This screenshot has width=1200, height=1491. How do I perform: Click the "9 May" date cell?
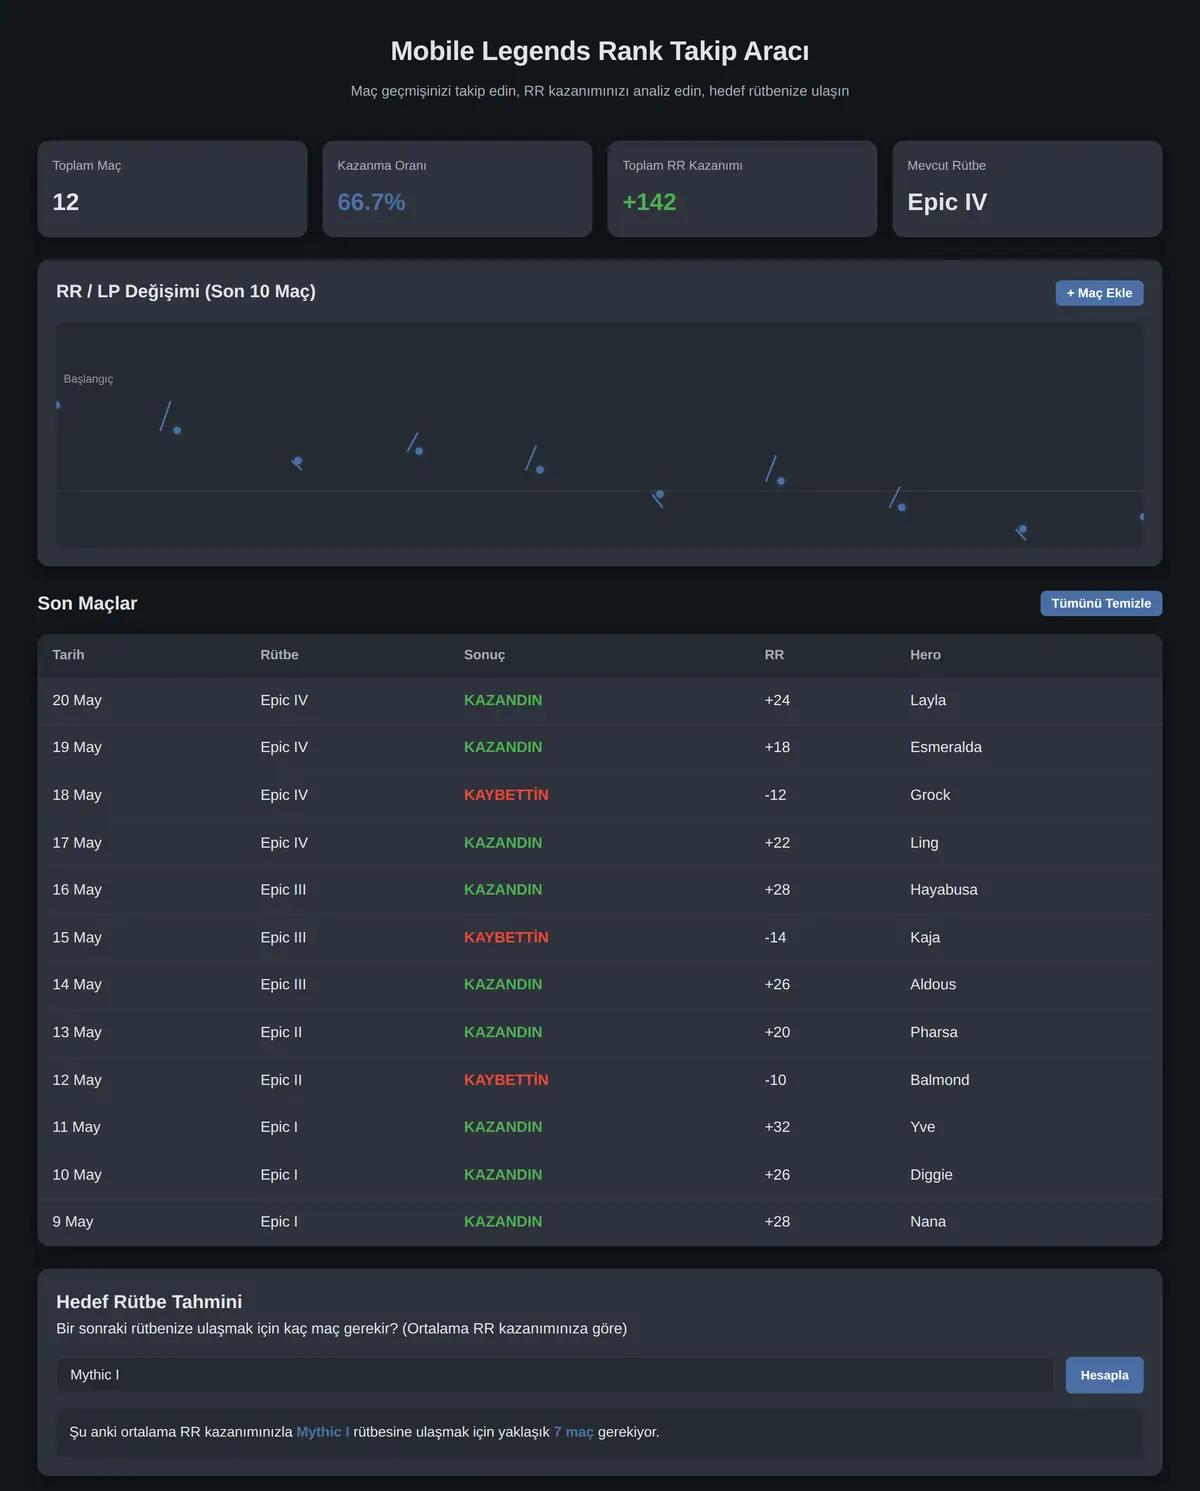73,1222
